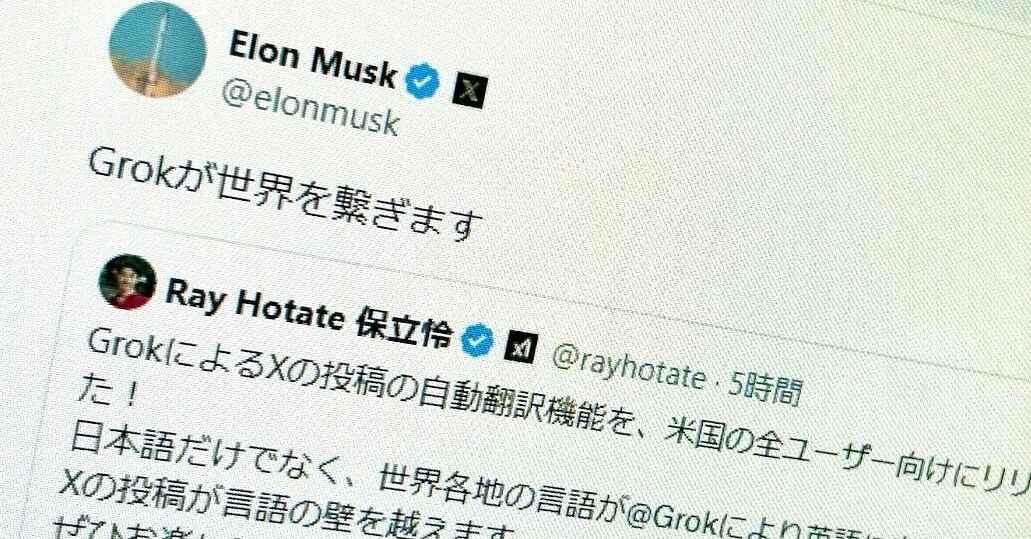Click the xAI affiliation badge beside Ray Hotate
Viewport: 1031px width, 539px height.
[x=520, y=348]
